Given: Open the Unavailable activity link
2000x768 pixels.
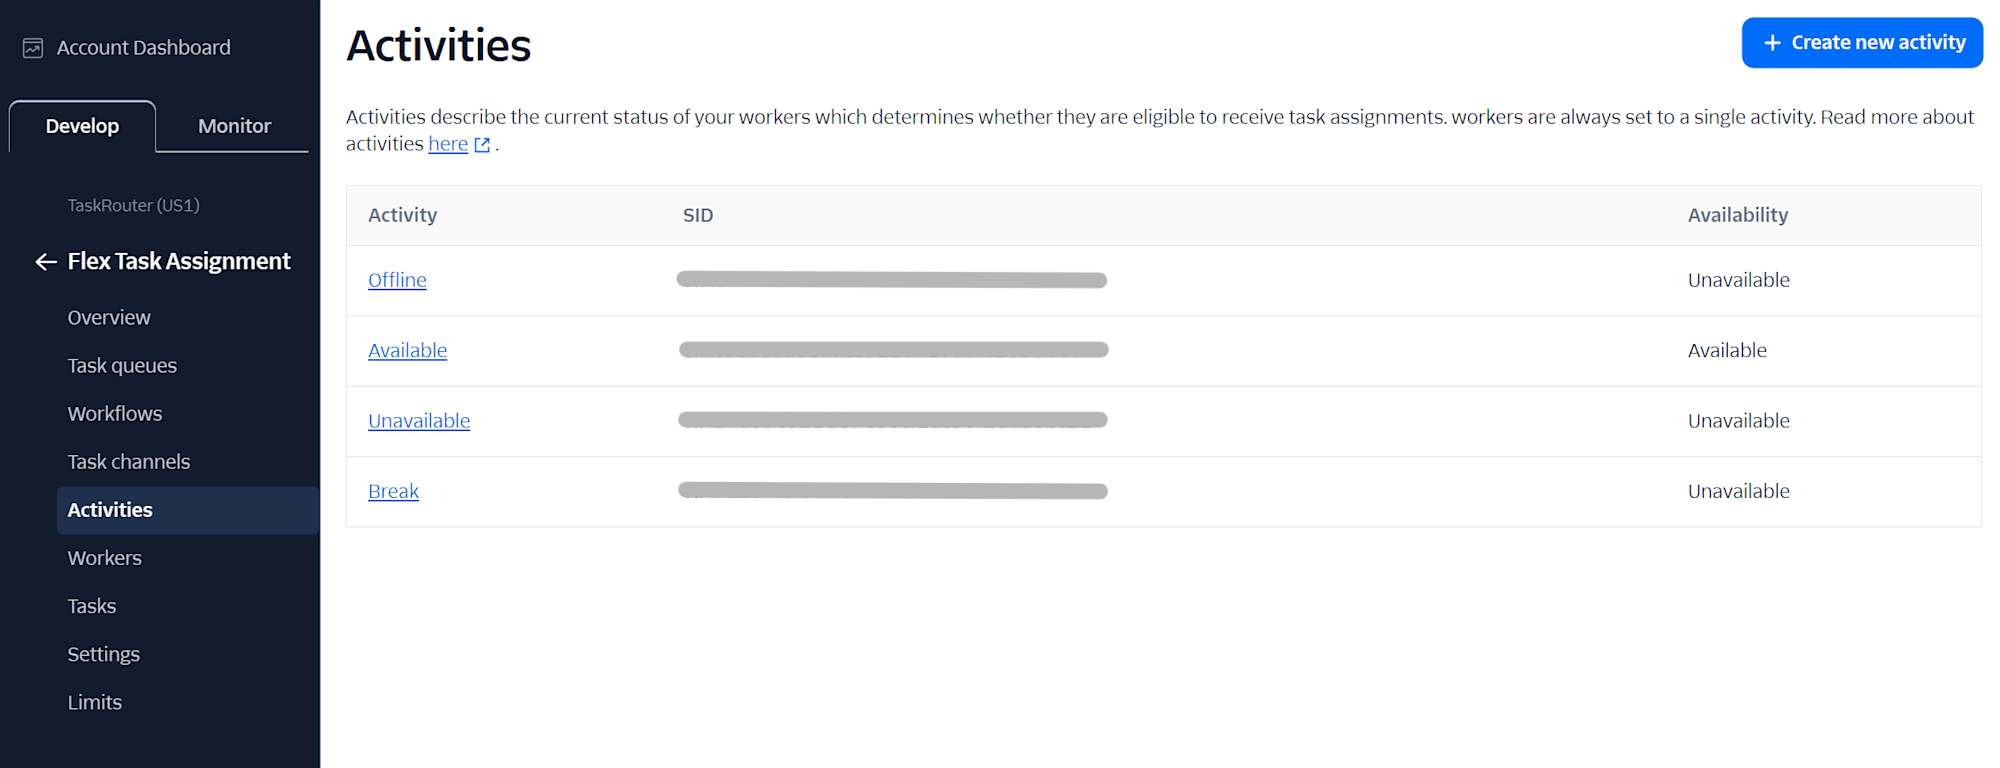Looking at the screenshot, I should [419, 421].
